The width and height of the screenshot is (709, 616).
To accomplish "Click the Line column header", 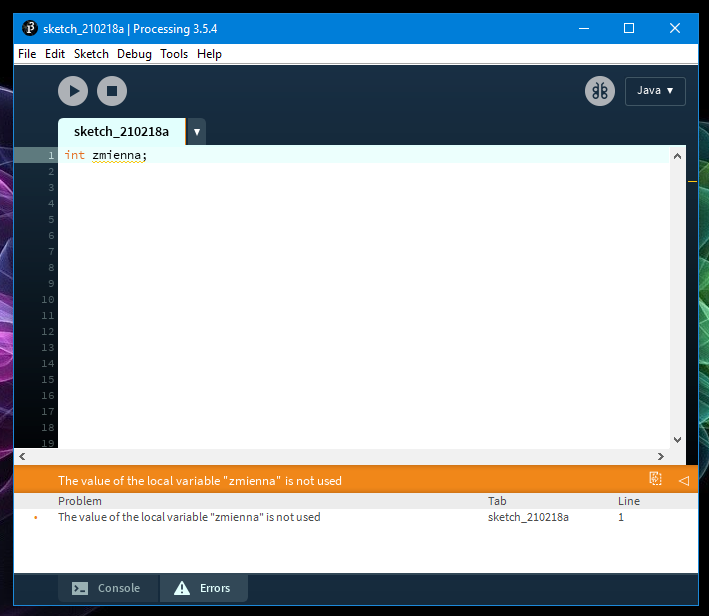I will (x=629, y=501).
